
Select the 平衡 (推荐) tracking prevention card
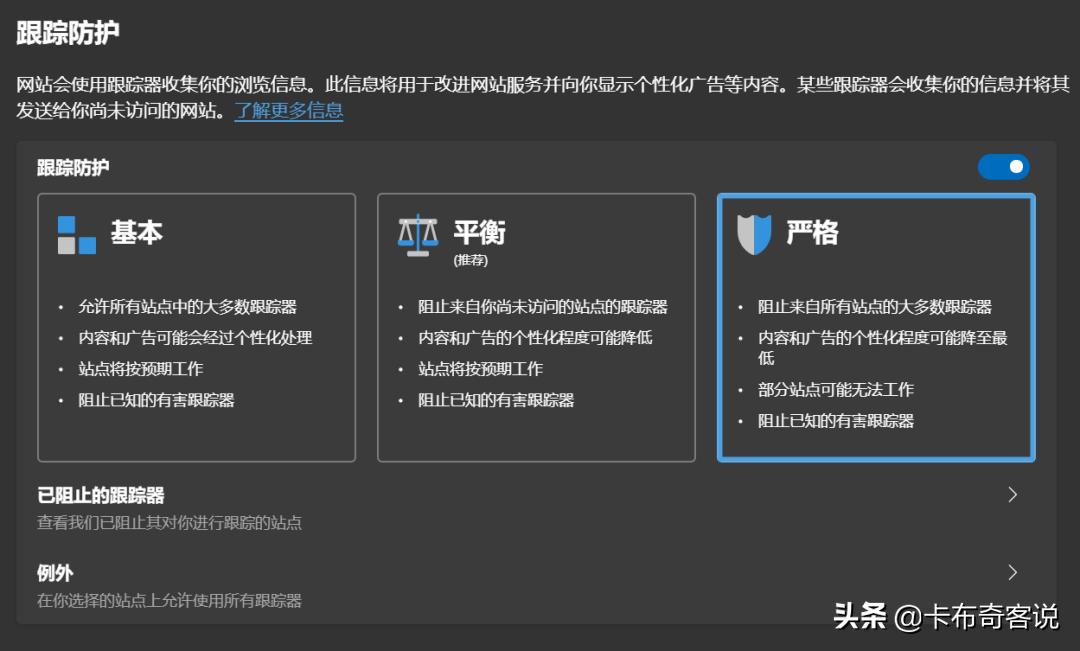click(537, 327)
